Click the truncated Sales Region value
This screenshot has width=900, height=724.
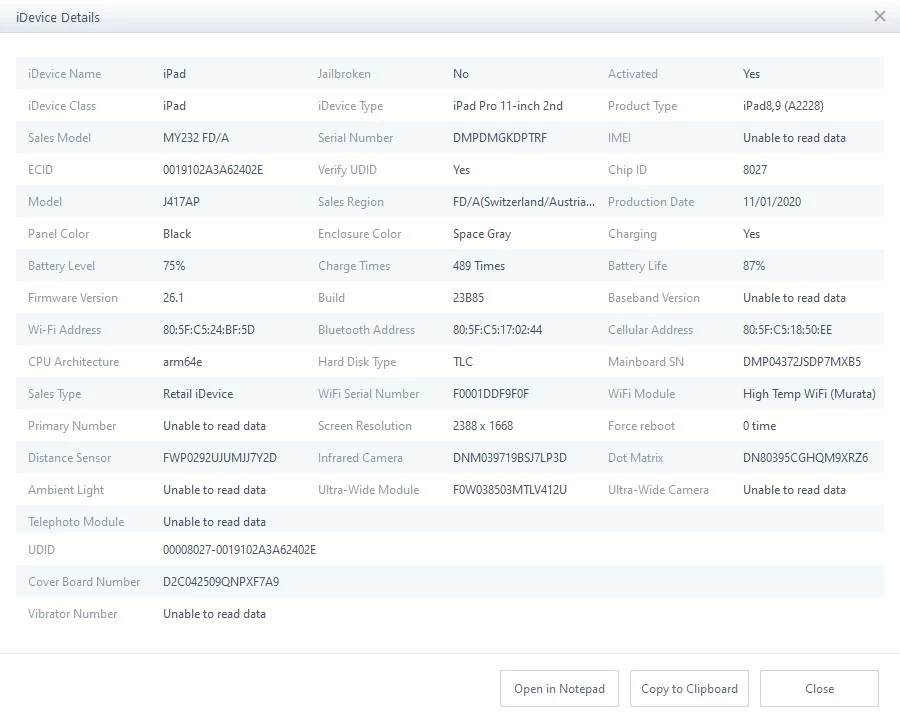pyautogui.click(x=523, y=202)
